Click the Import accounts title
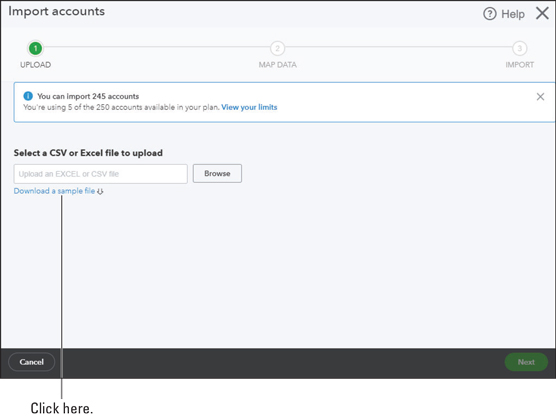This screenshot has height=417, width=556. (57, 11)
